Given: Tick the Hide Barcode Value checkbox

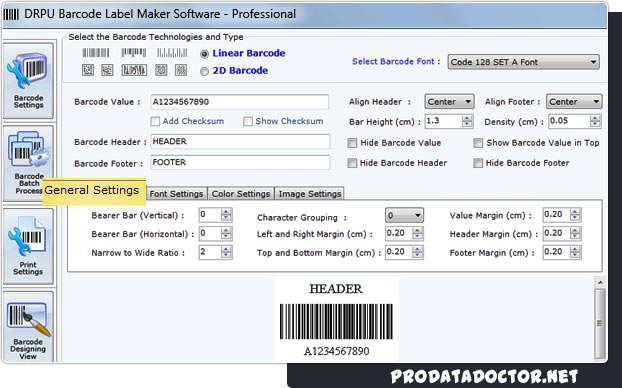Looking at the screenshot, I should coord(352,143).
